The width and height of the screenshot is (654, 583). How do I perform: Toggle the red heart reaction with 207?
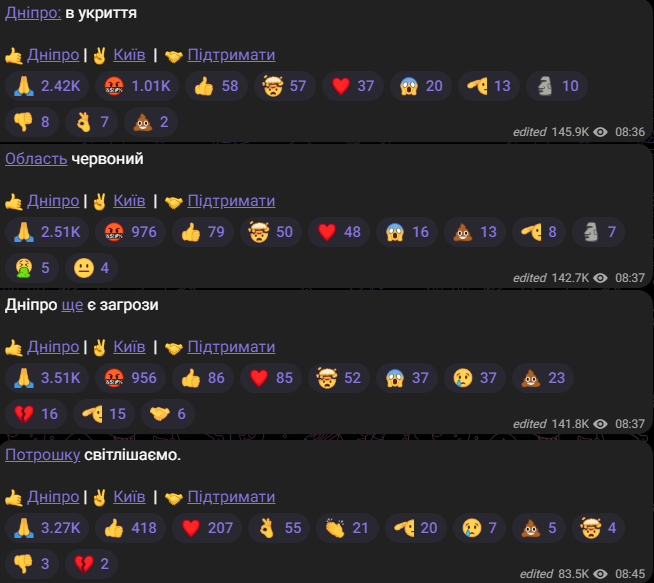click(x=207, y=528)
